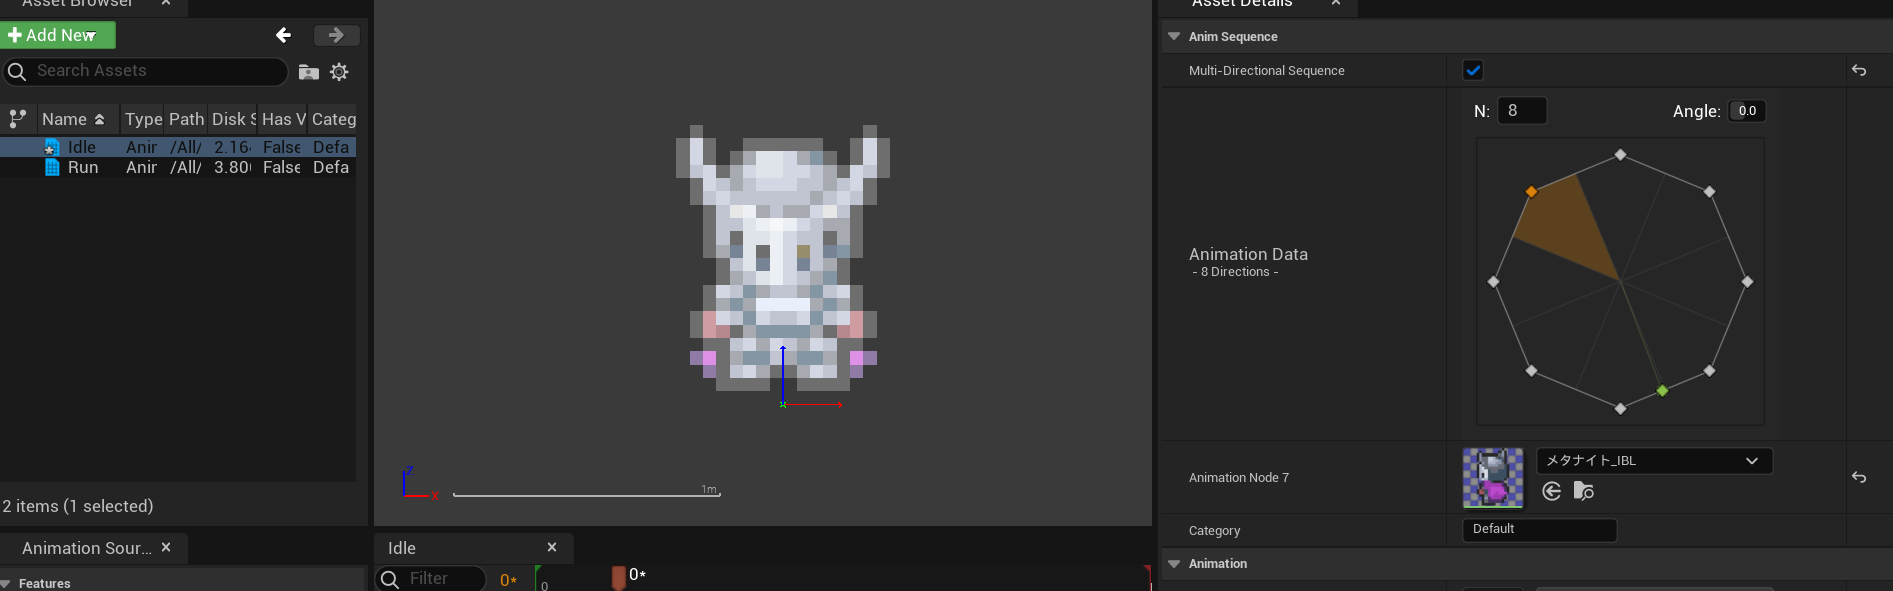Viewport: 1893px width, 591px height.
Task: Click the Idle asset's icon
Action: pyautogui.click(x=52, y=147)
